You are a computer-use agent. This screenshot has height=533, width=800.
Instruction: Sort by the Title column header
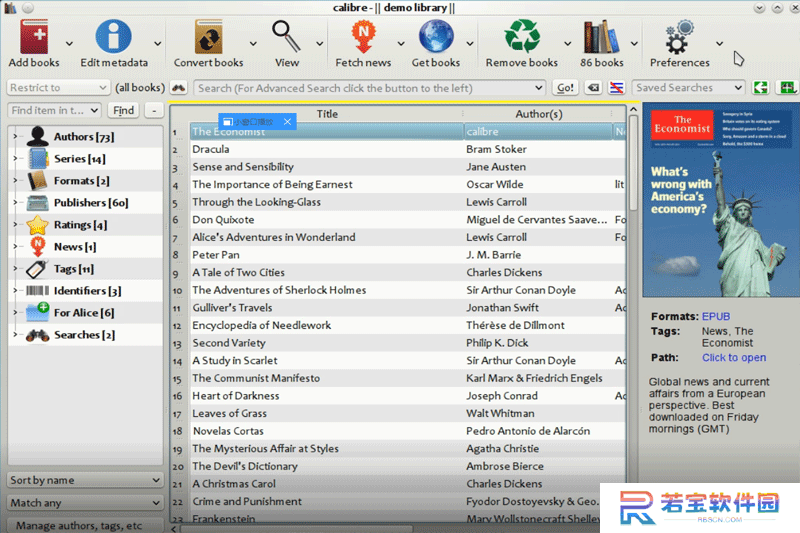[x=327, y=114]
